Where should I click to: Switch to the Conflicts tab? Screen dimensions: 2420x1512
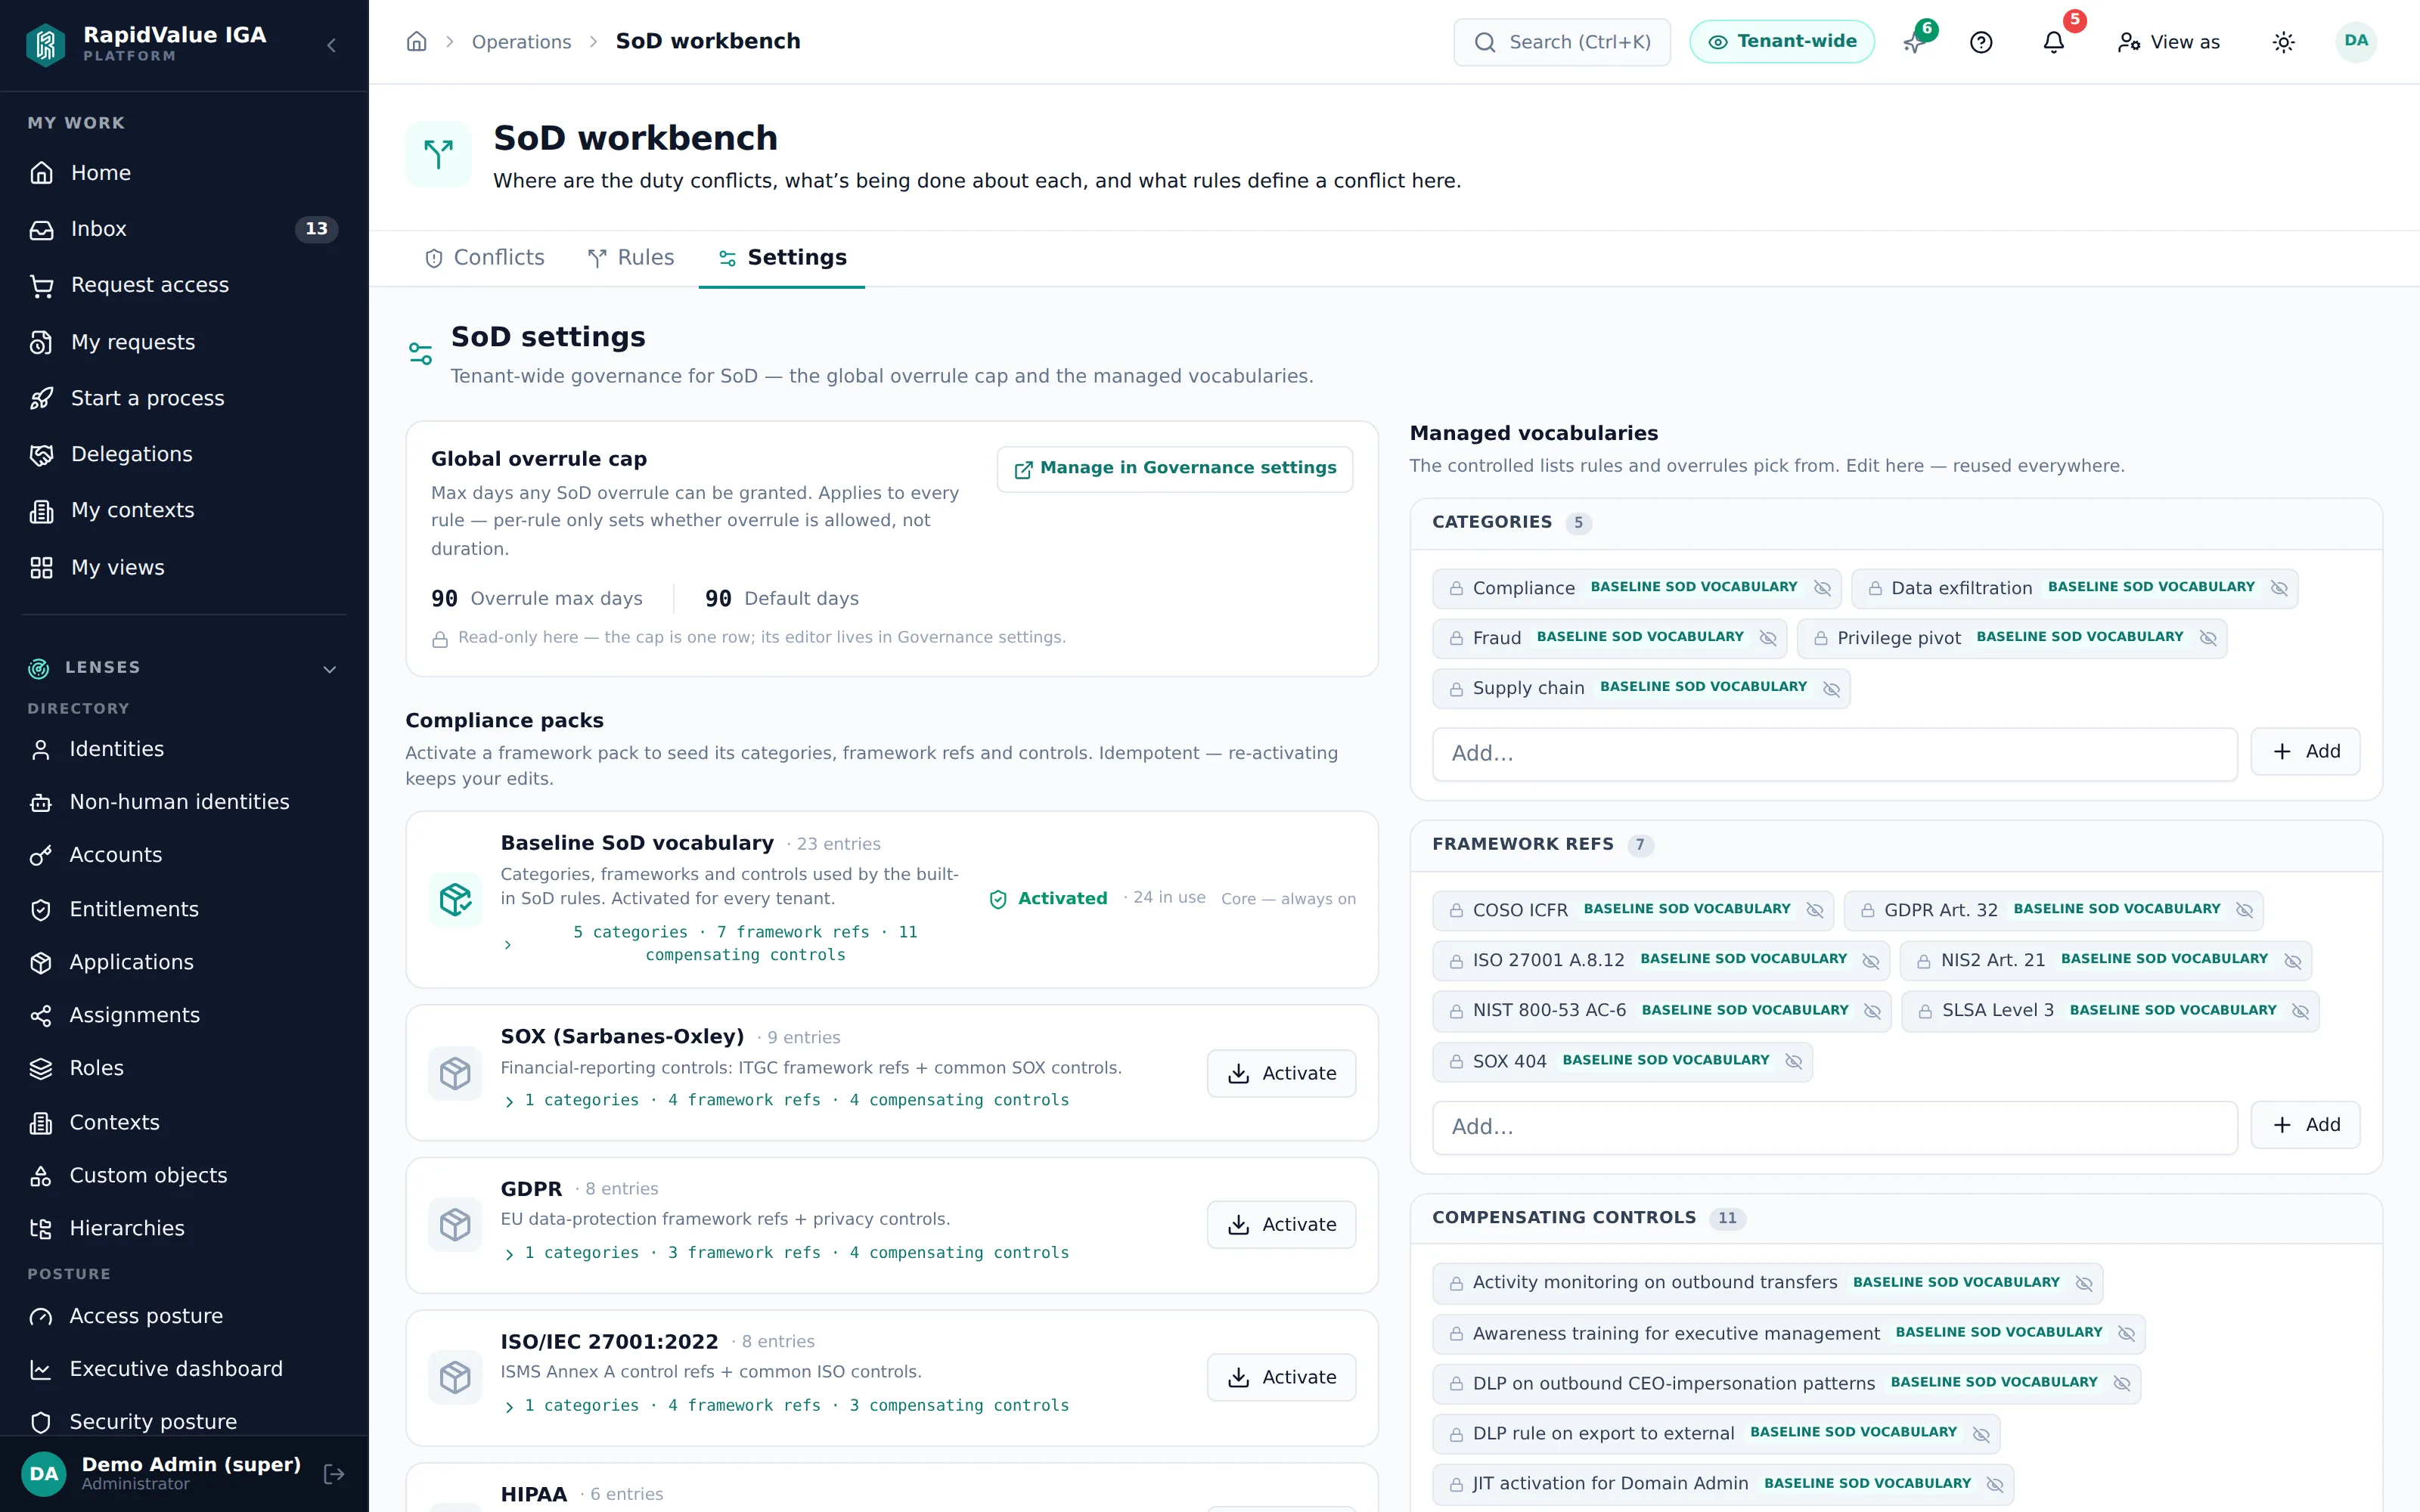[x=485, y=258]
